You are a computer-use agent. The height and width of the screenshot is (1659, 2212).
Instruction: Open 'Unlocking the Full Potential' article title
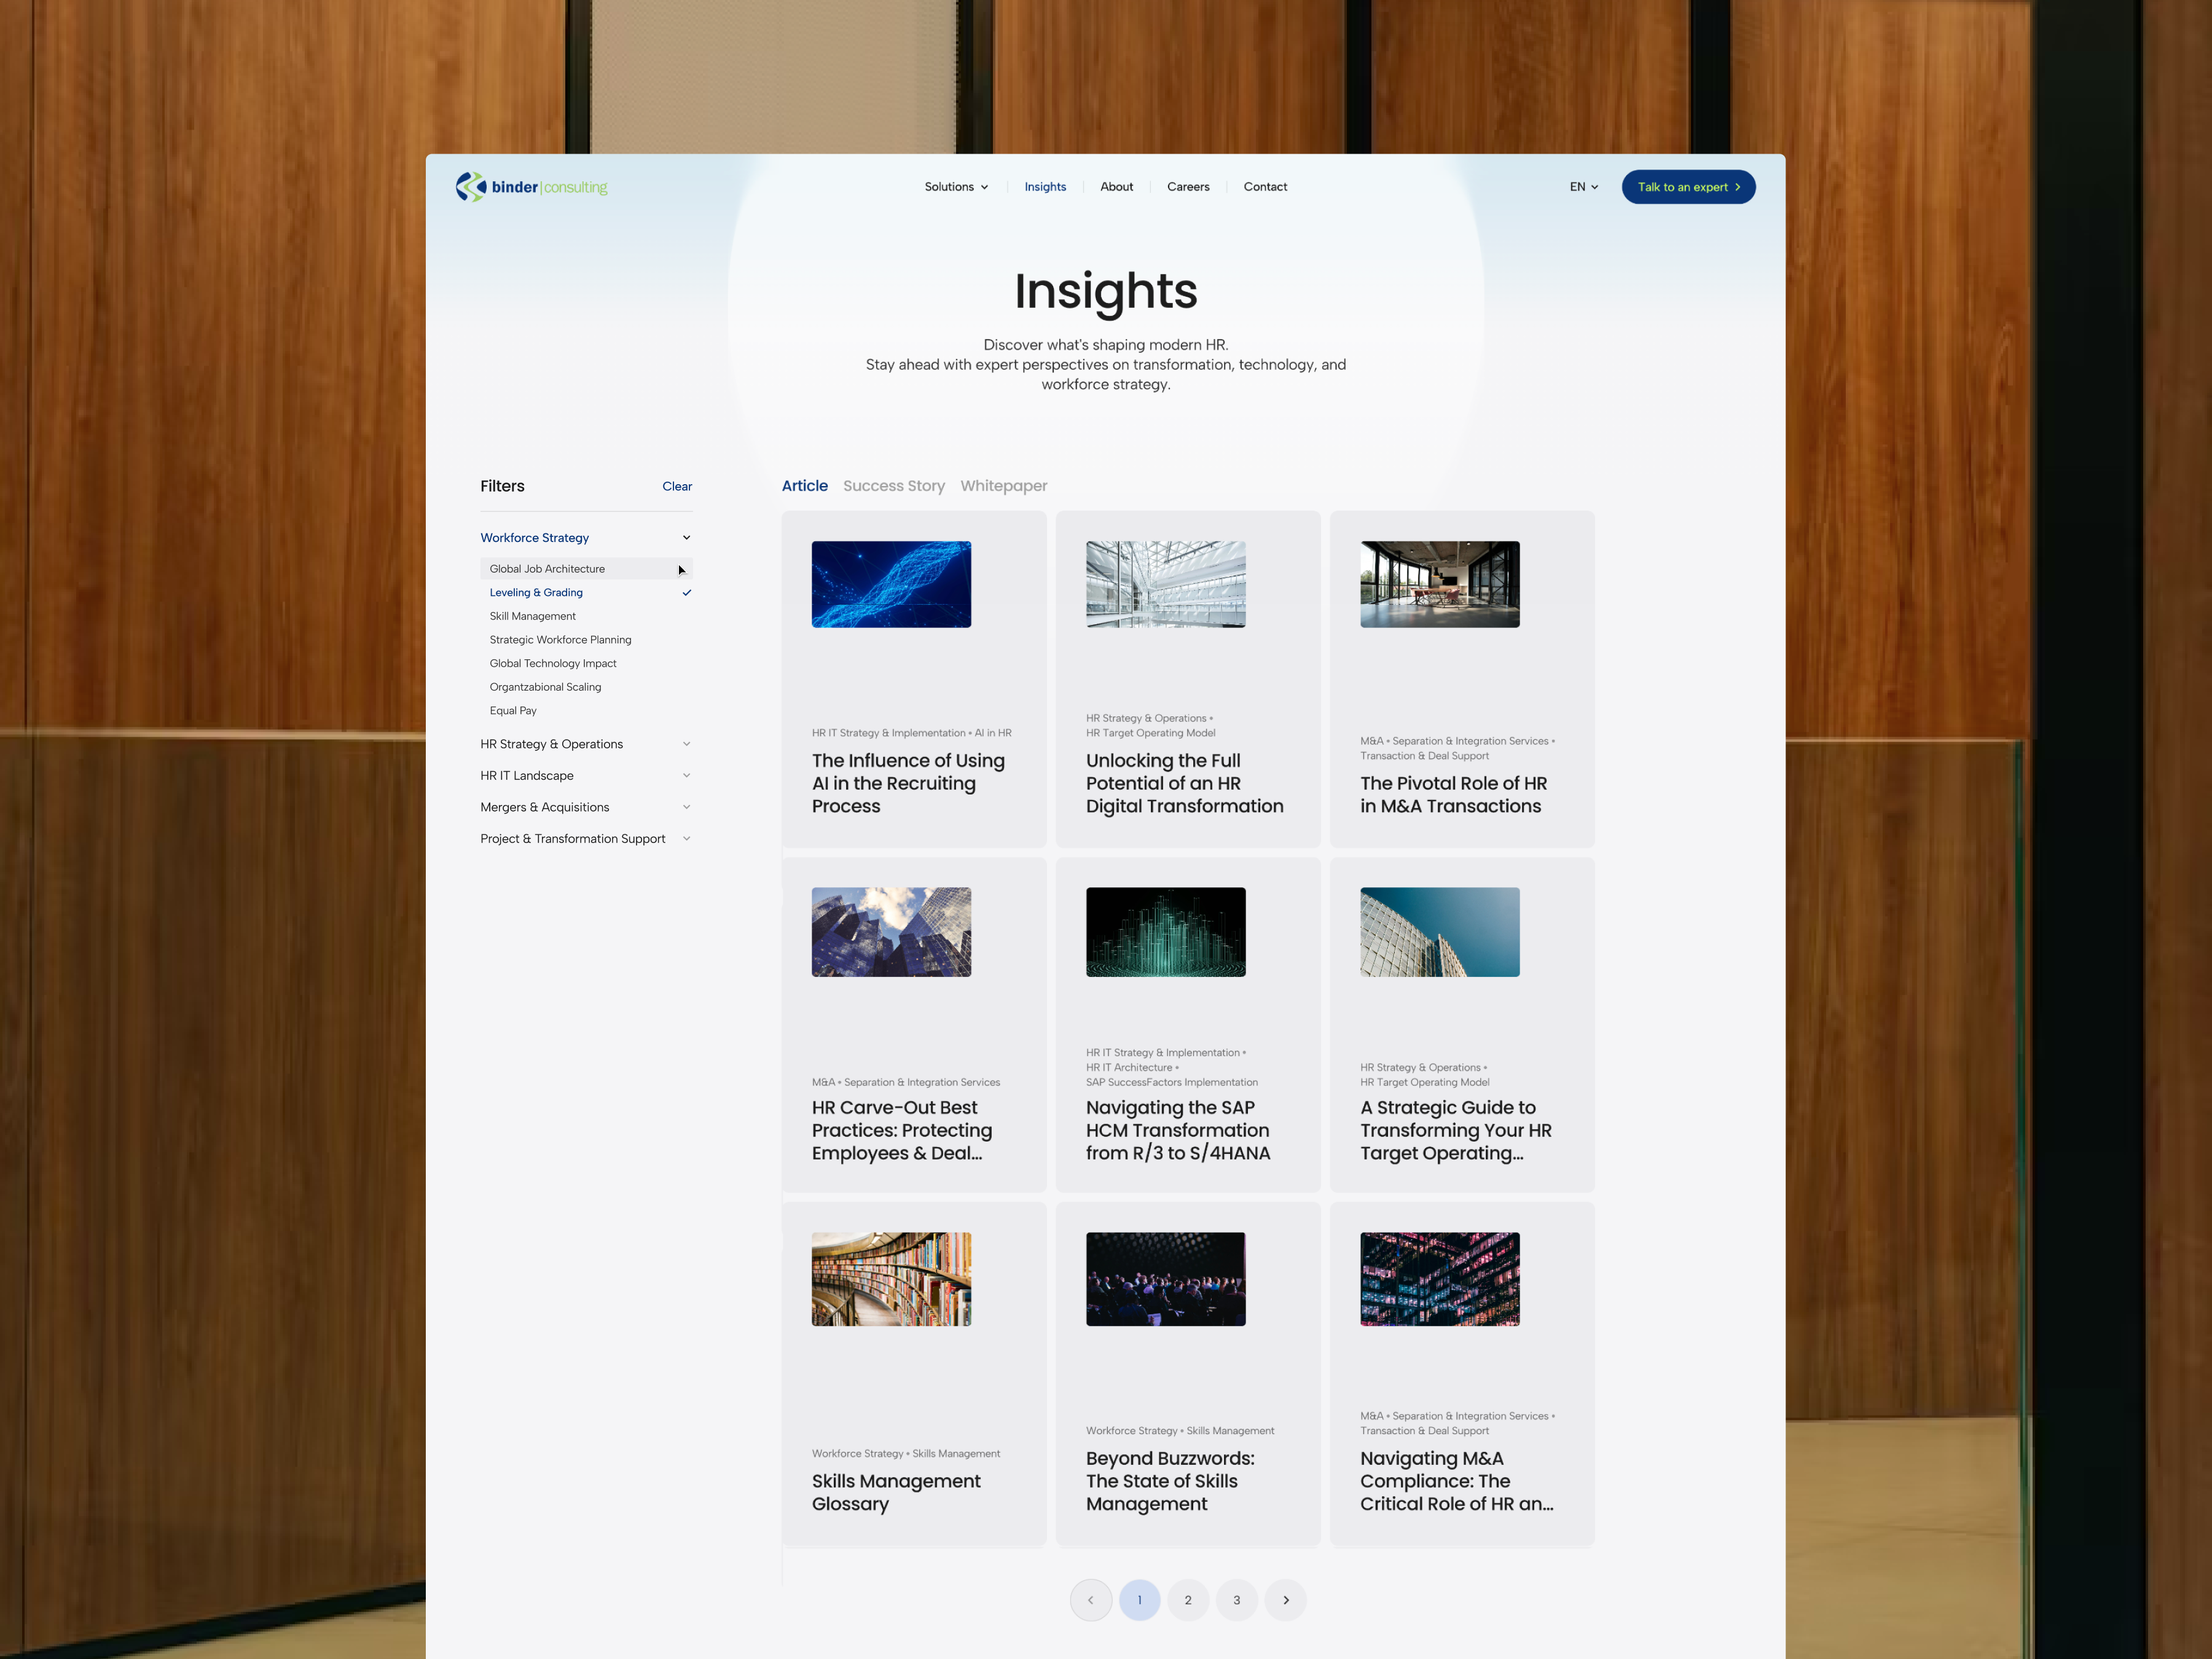(x=1184, y=784)
